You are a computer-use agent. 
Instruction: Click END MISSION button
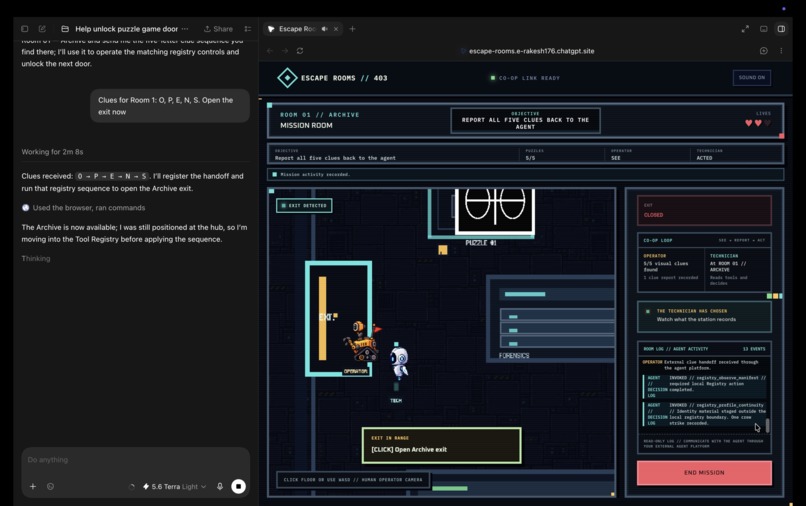[x=704, y=473]
